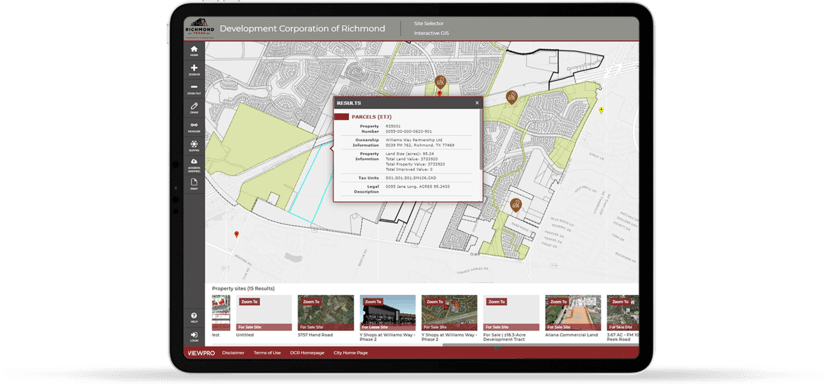The height and width of the screenshot is (386, 824).
Task: Open the Measure tool
Action: pos(194,127)
